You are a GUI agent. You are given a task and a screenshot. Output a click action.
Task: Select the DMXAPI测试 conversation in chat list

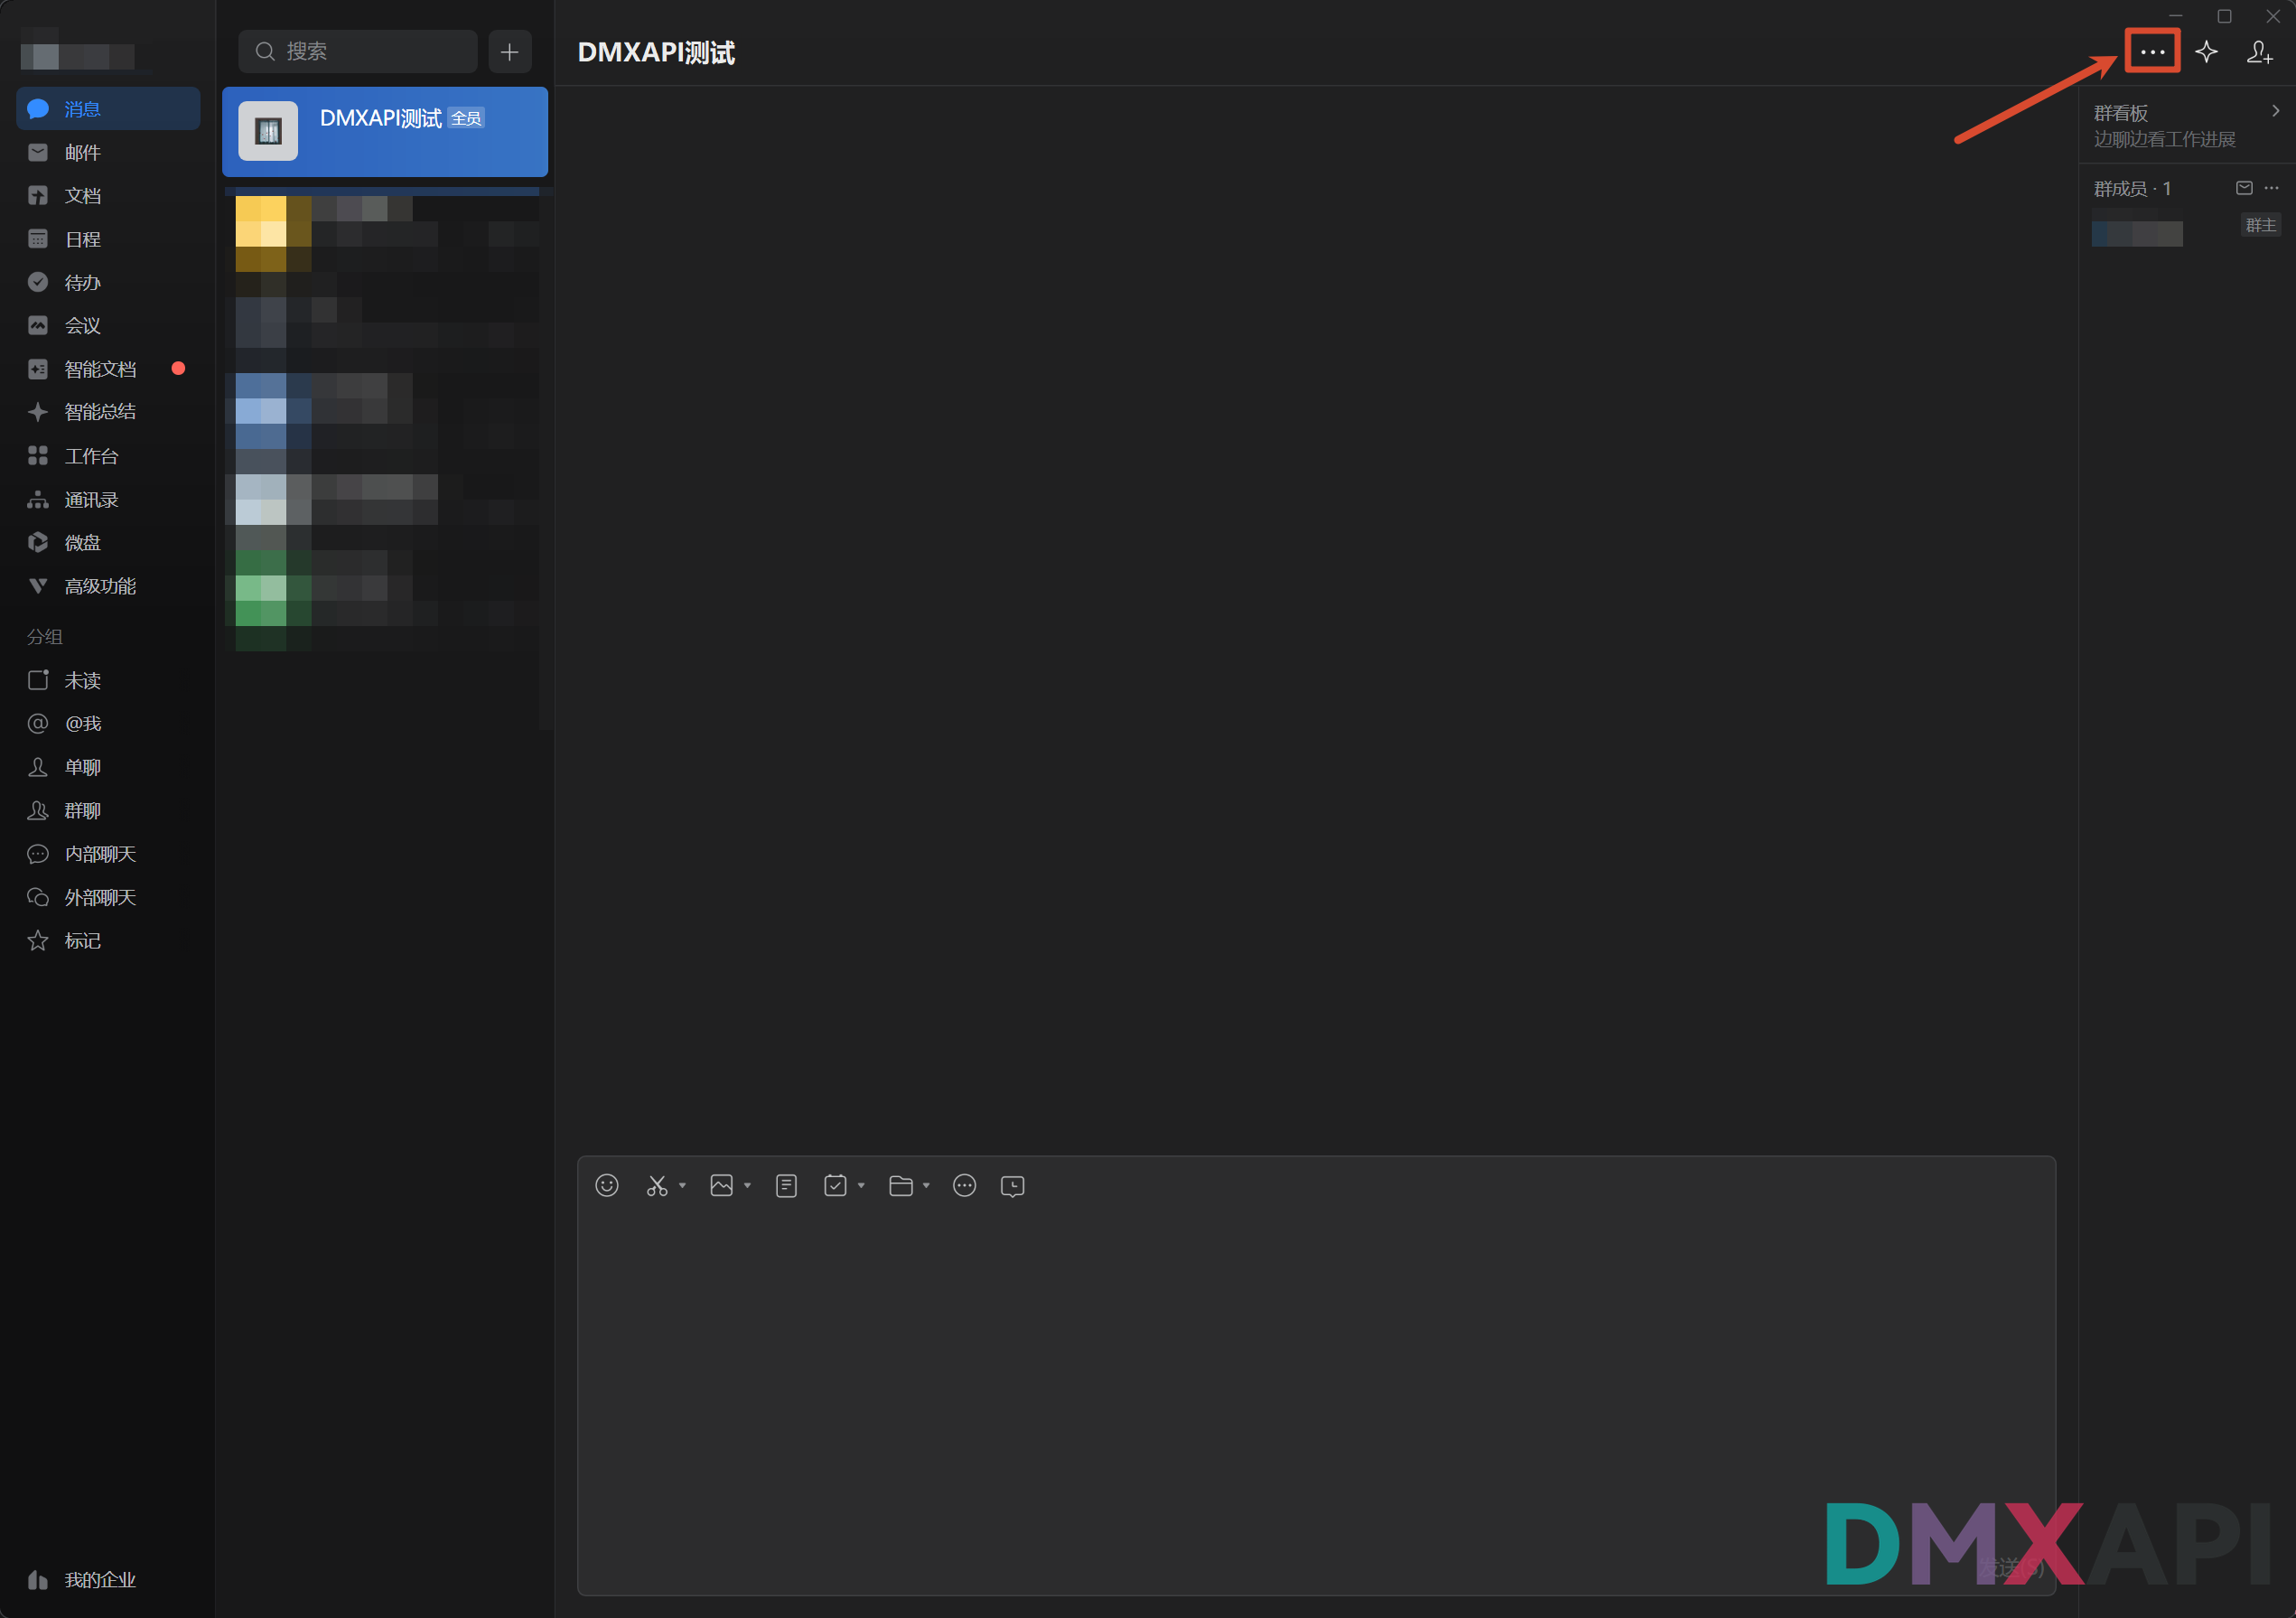385,132
